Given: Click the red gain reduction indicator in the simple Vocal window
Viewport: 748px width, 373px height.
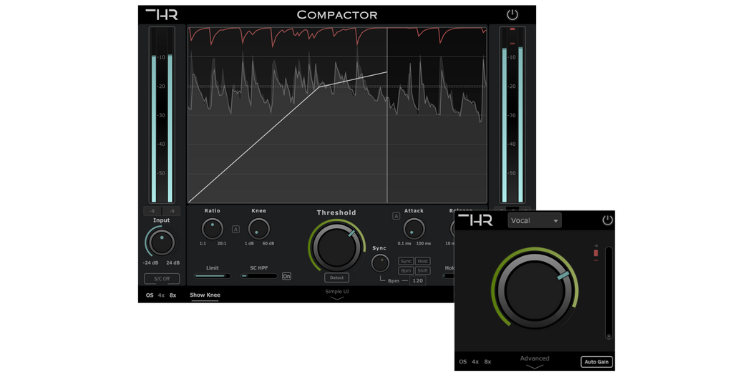Looking at the screenshot, I should coord(595,253).
